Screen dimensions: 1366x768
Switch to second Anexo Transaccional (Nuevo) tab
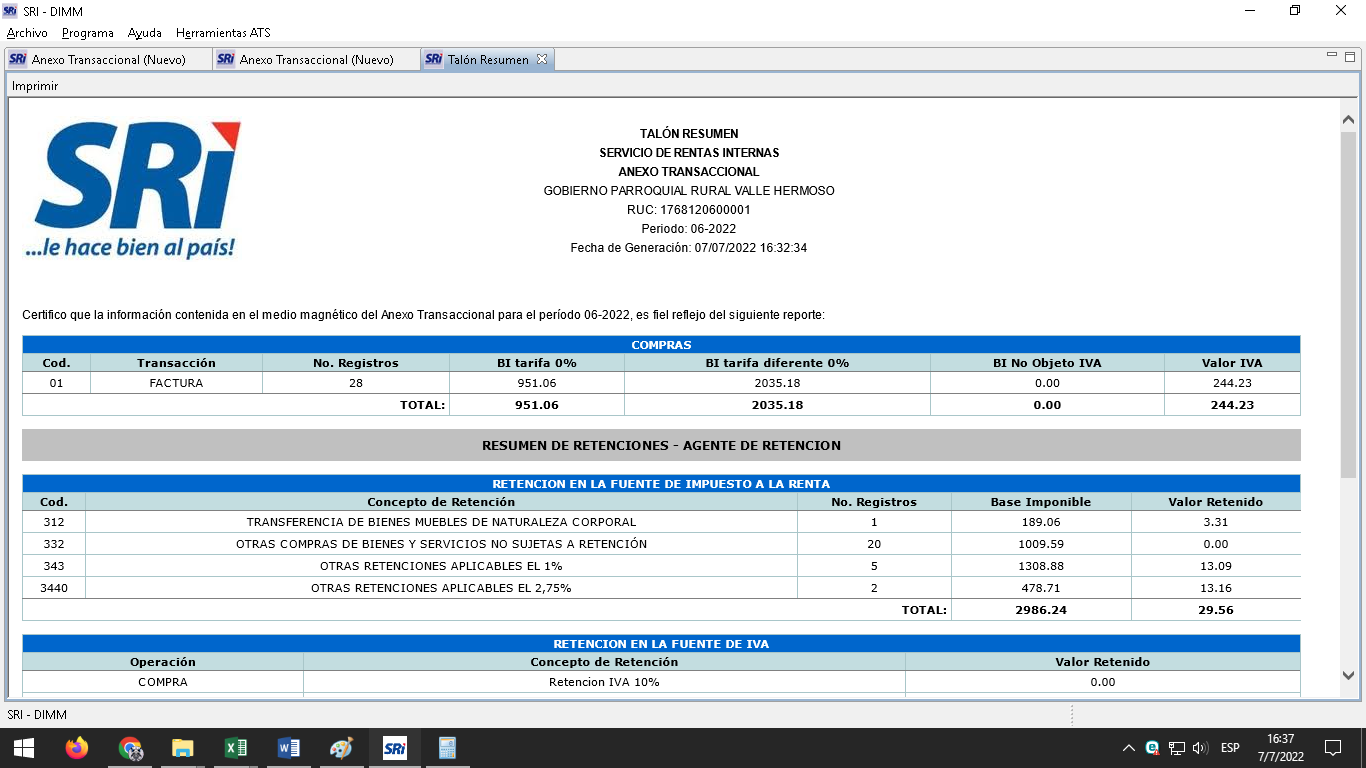click(x=316, y=60)
